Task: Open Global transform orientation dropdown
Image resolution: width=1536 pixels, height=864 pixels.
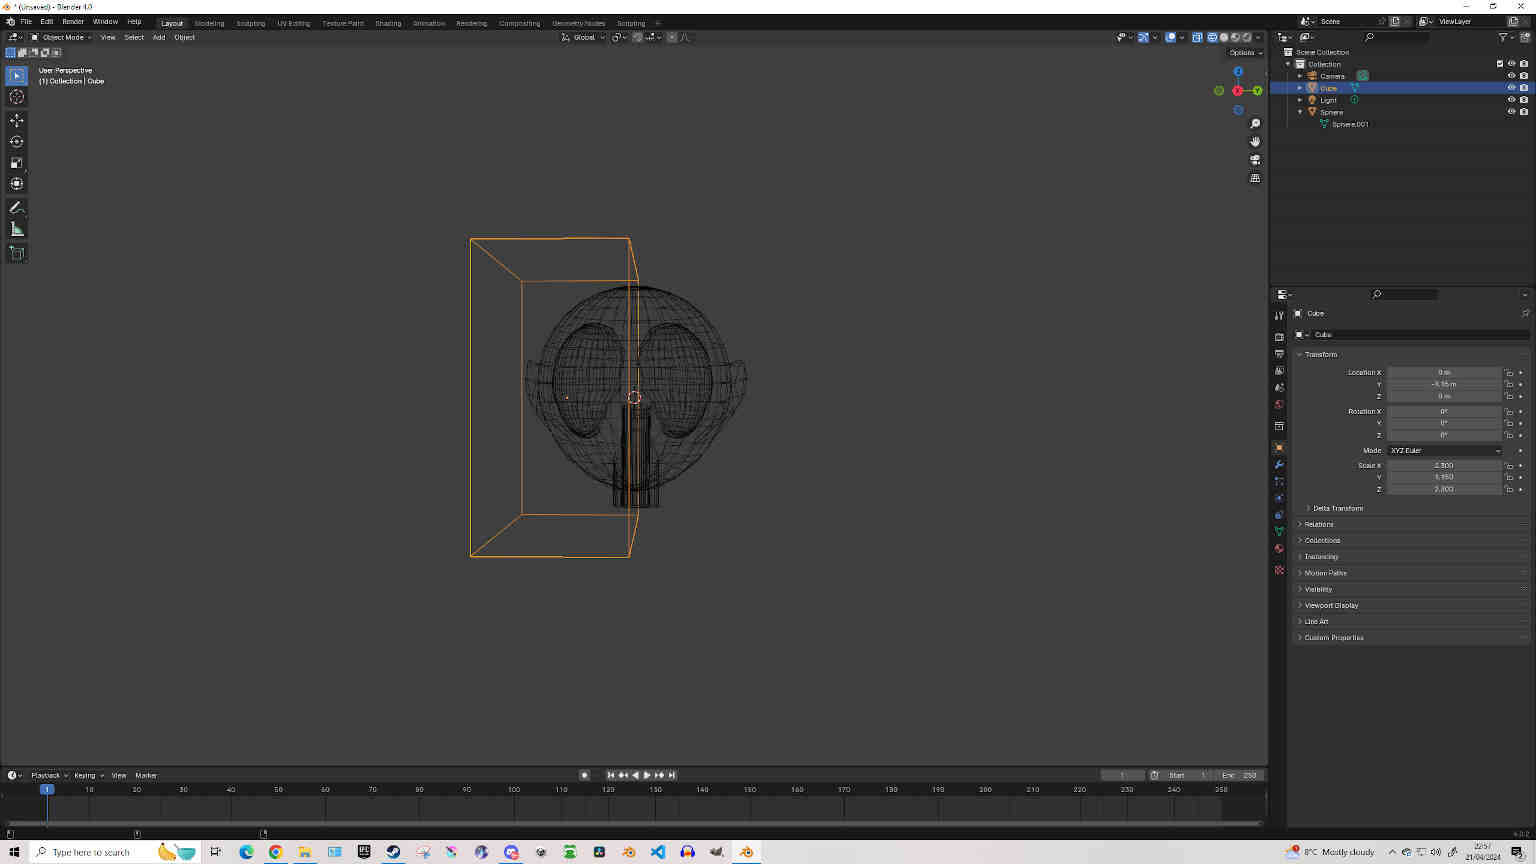Action: [x=582, y=37]
